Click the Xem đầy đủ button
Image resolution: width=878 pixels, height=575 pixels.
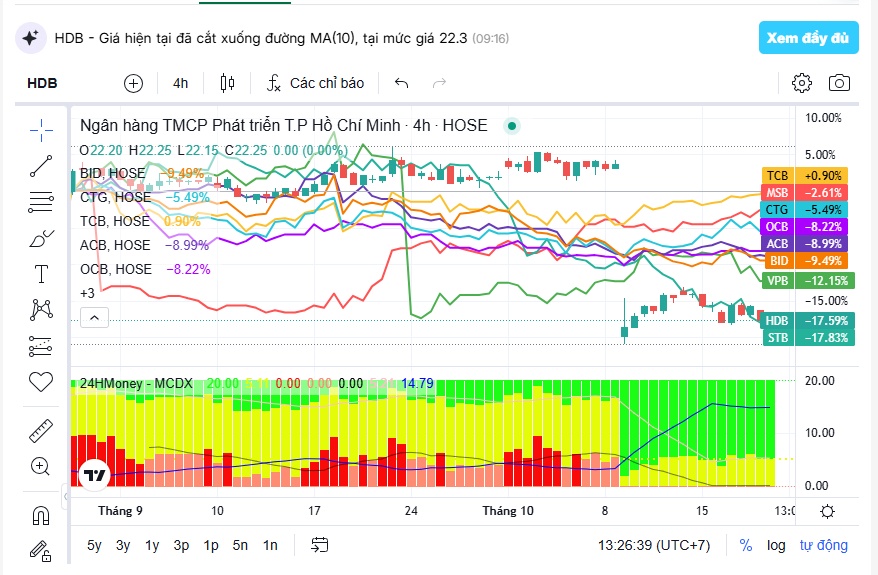click(x=809, y=38)
